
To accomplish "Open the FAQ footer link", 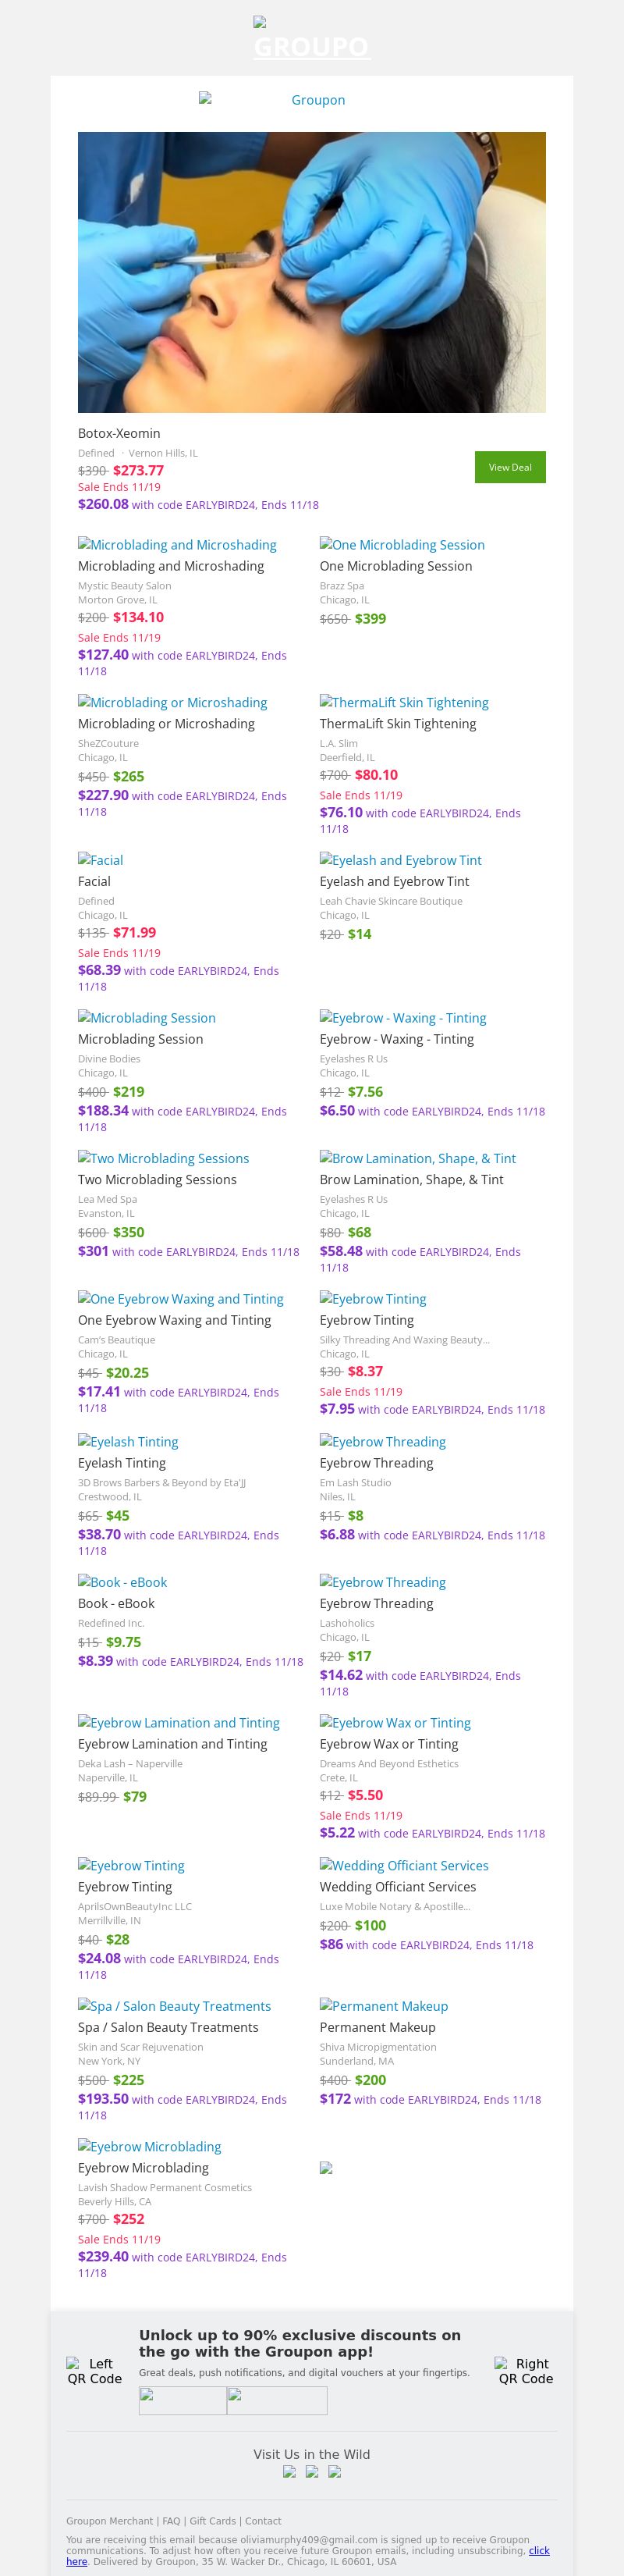I will click(172, 2521).
